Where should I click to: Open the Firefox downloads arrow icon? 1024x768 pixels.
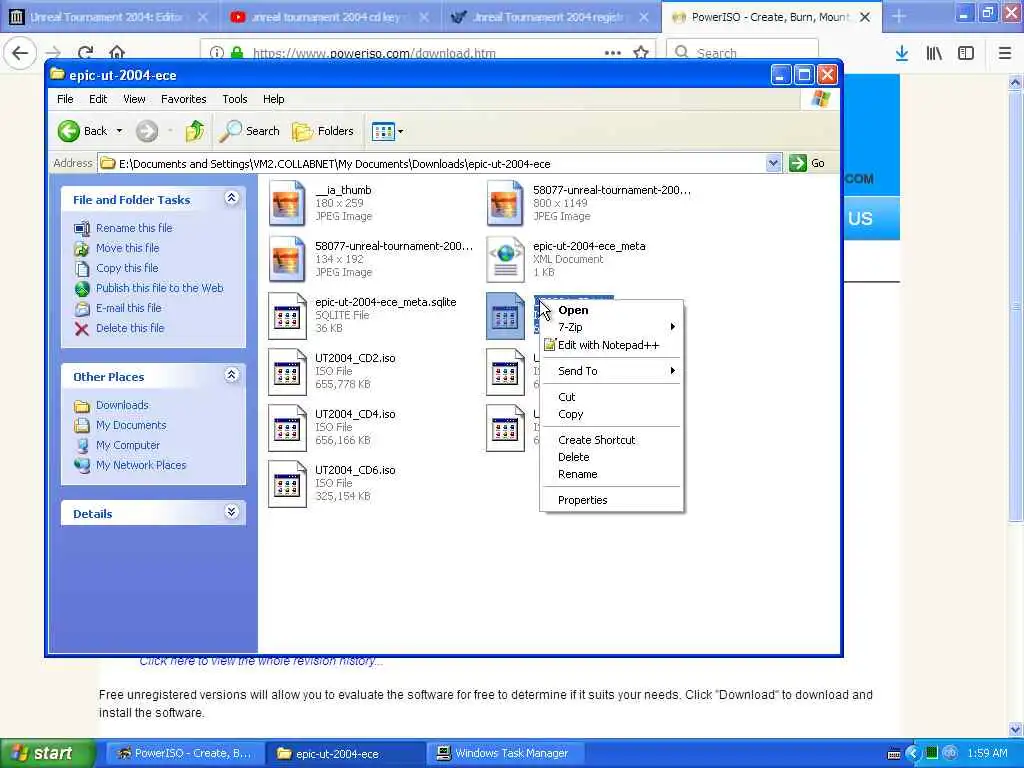click(902, 54)
